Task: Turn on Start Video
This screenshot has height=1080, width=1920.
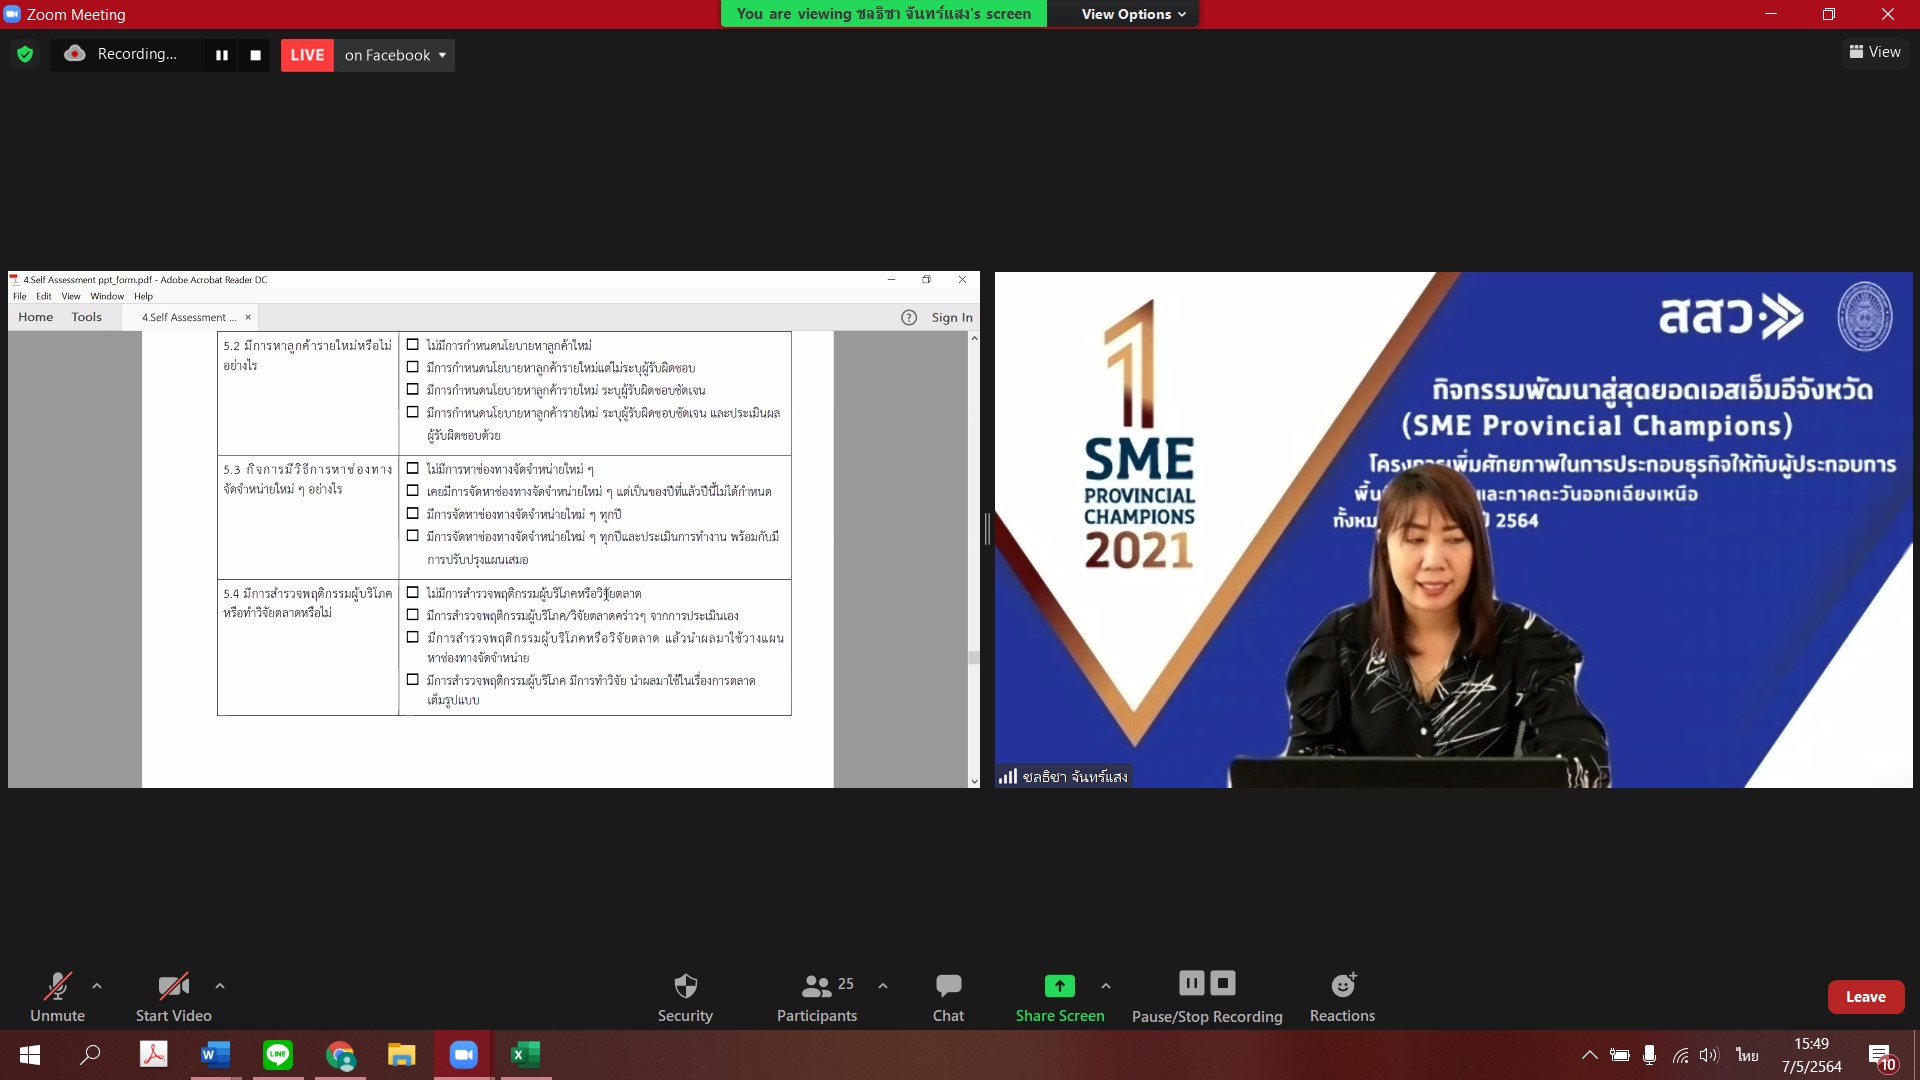Action: coord(173,998)
